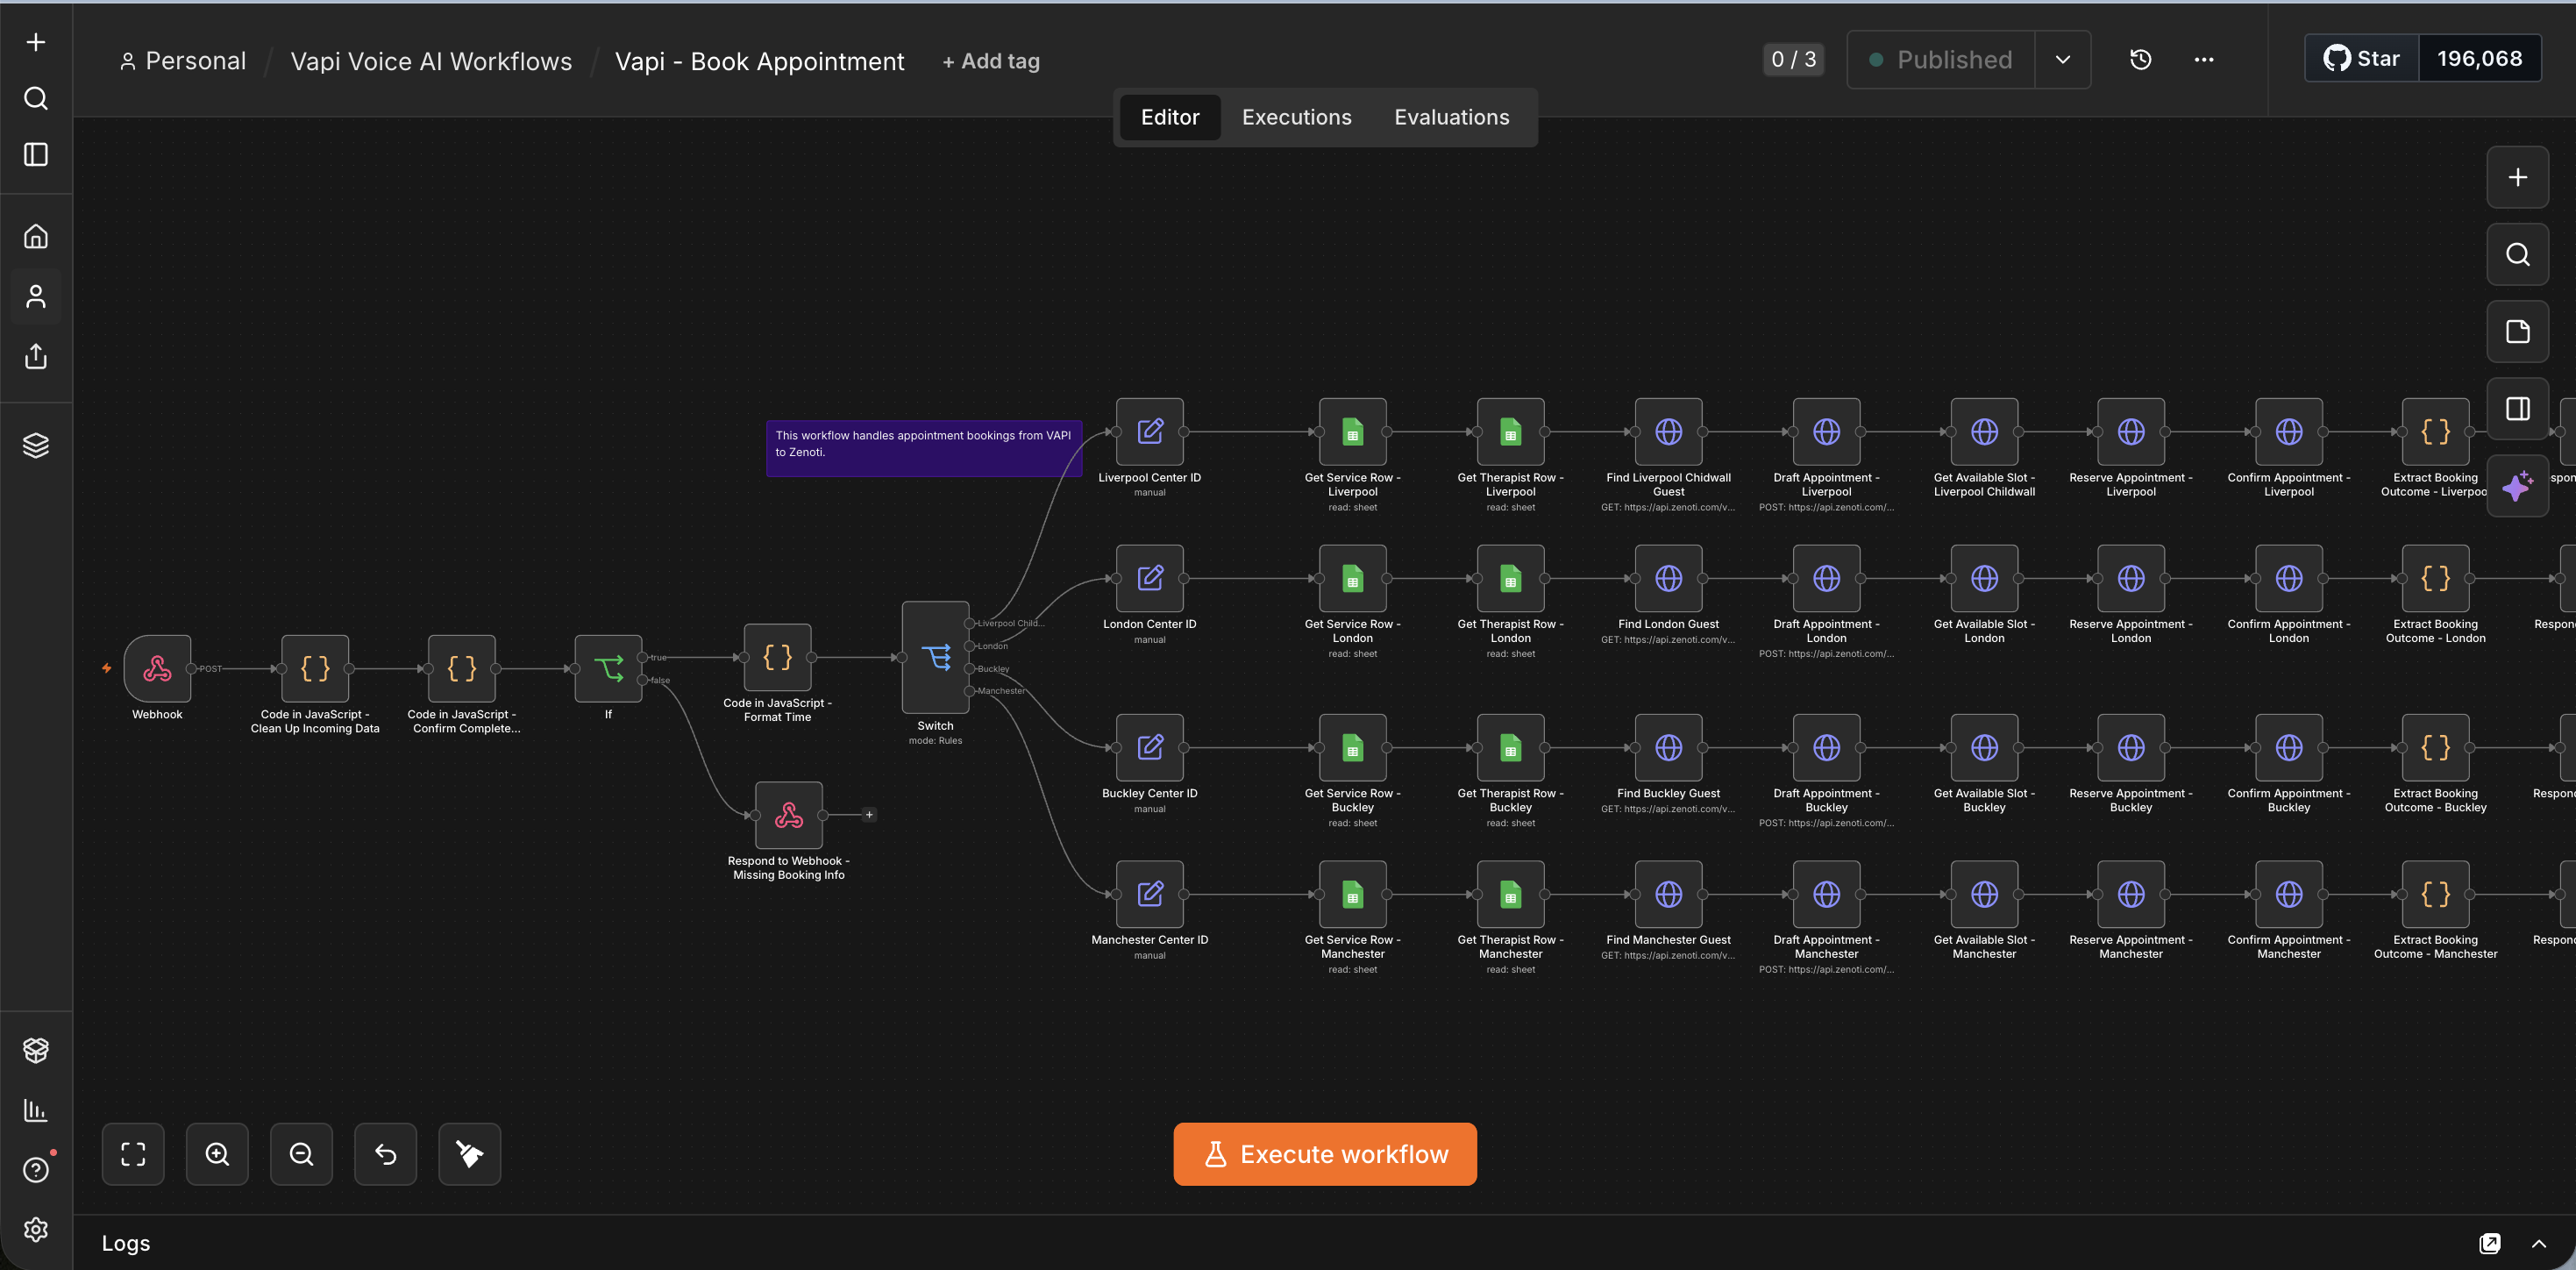Click the Published status button
This screenshot has width=2576, height=1270.
coord(1941,60)
